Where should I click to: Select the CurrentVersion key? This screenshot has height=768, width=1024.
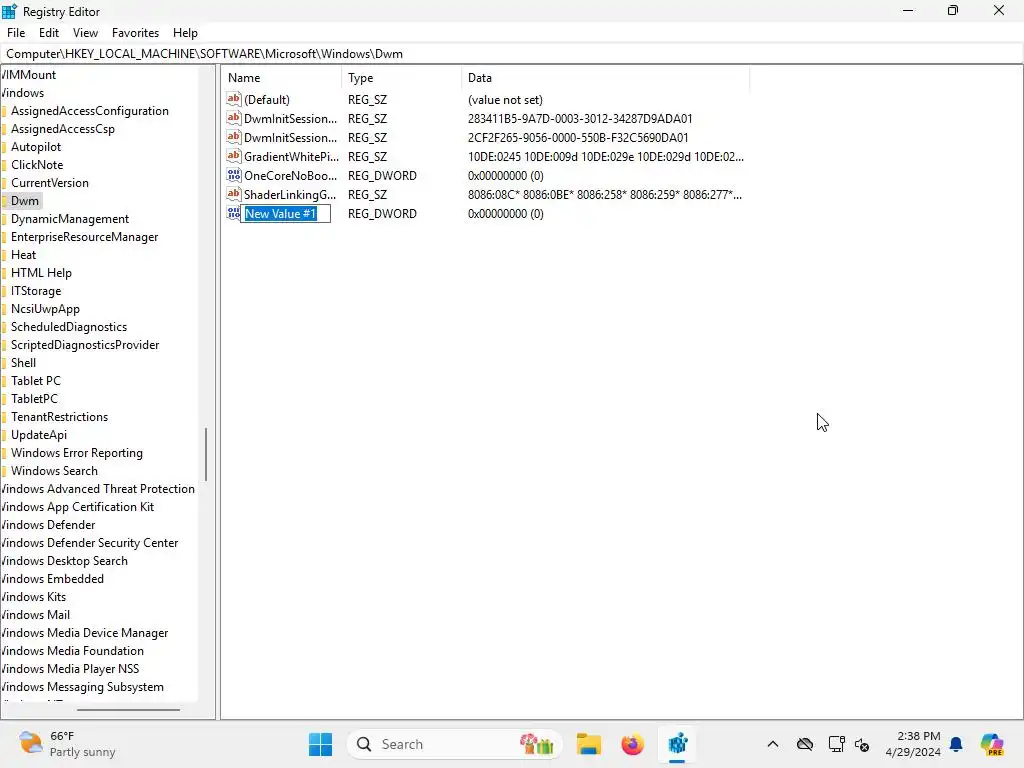[x=50, y=183]
